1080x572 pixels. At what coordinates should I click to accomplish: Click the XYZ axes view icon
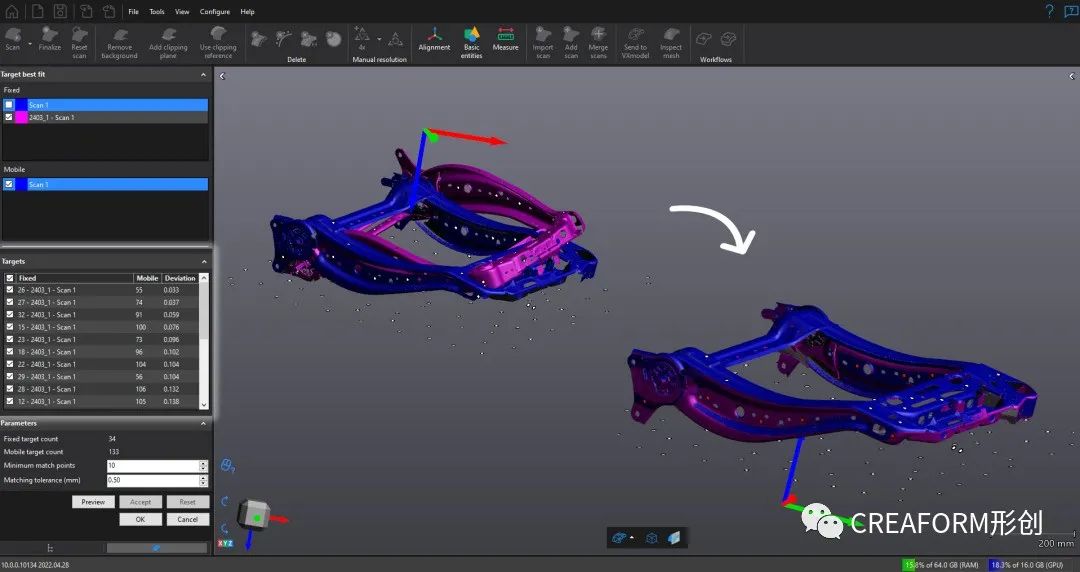pos(225,543)
